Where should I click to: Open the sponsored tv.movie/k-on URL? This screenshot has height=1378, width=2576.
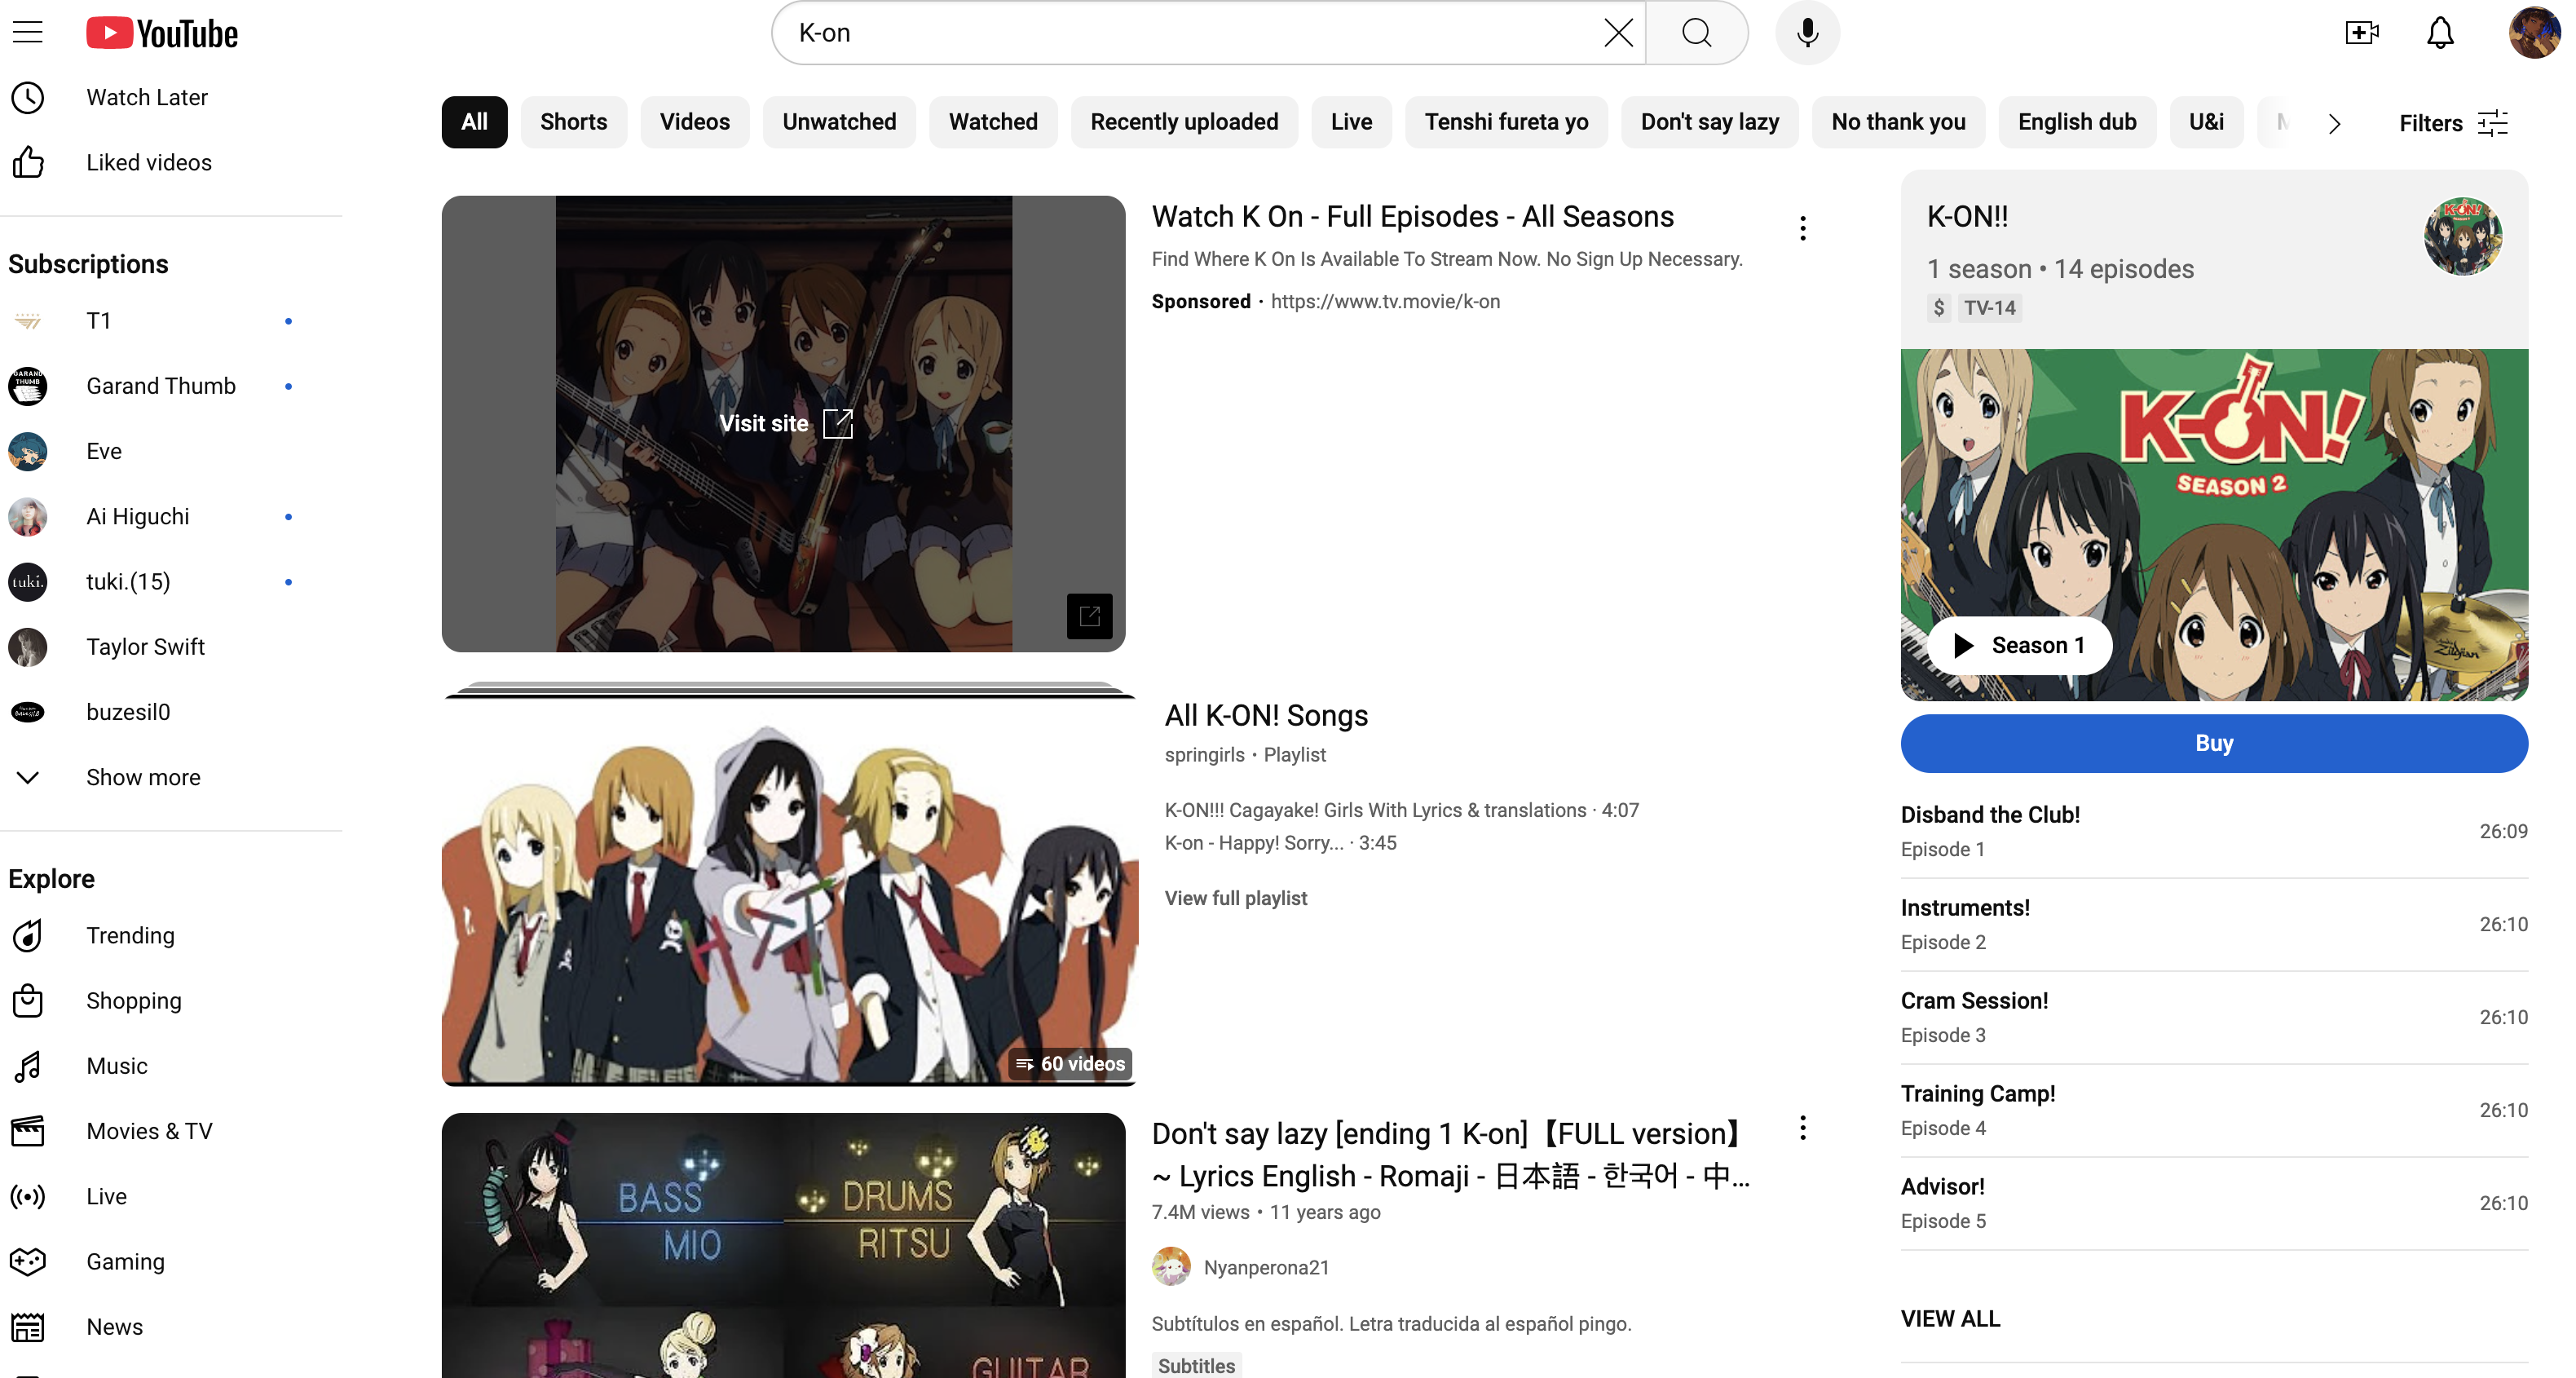[x=1385, y=301]
